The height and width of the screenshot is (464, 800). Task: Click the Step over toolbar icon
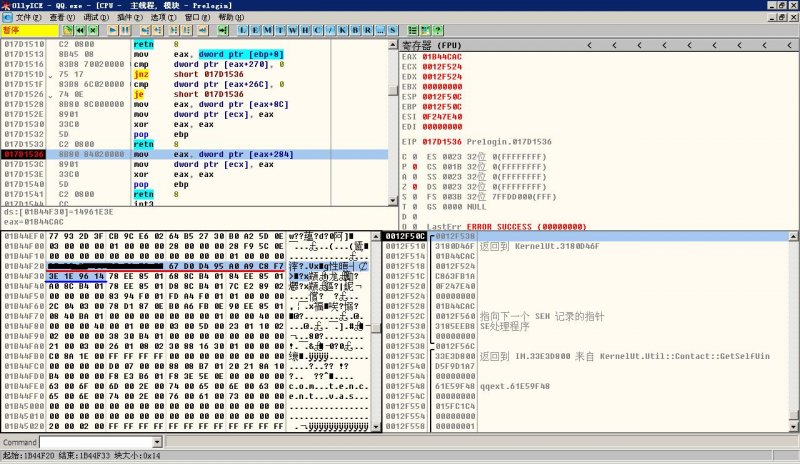click(x=158, y=30)
